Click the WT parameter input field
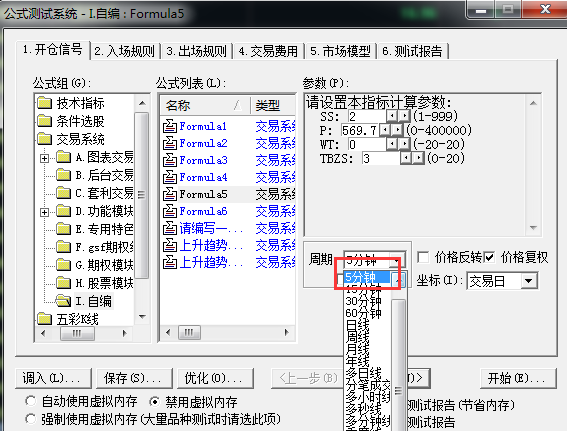Viewport: 567px width, 431px height. [x=367, y=145]
